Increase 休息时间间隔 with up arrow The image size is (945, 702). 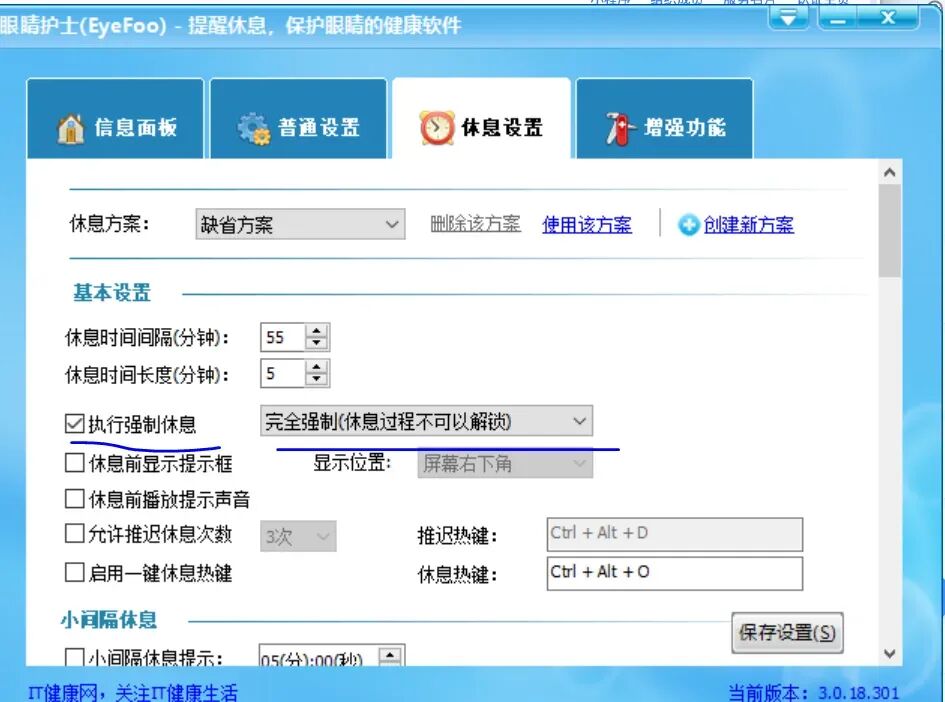(317, 331)
